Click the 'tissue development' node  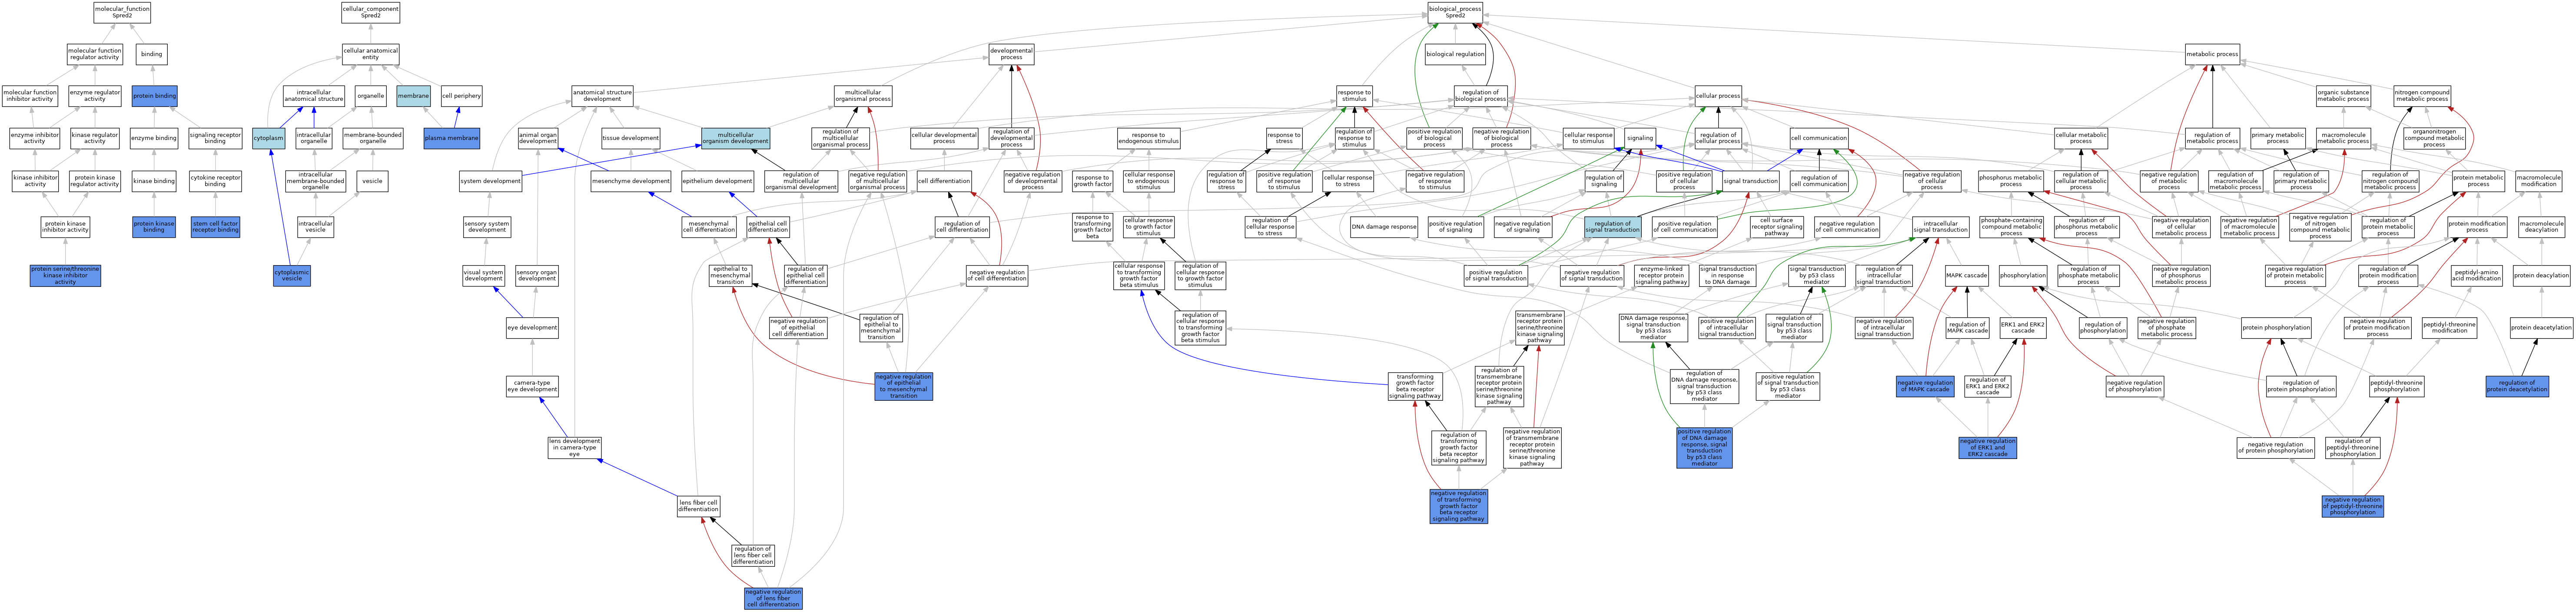pyautogui.click(x=630, y=138)
